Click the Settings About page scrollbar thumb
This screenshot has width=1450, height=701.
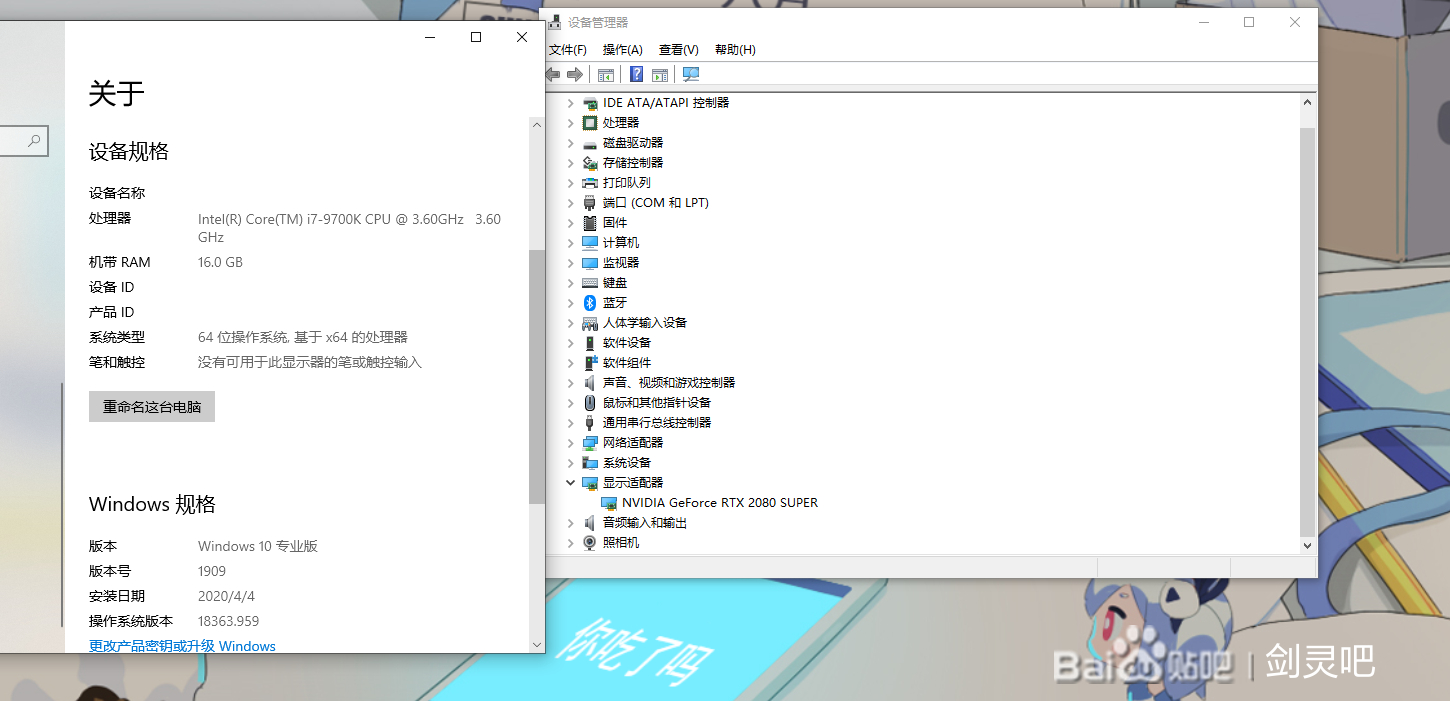click(x=537, y=376)
